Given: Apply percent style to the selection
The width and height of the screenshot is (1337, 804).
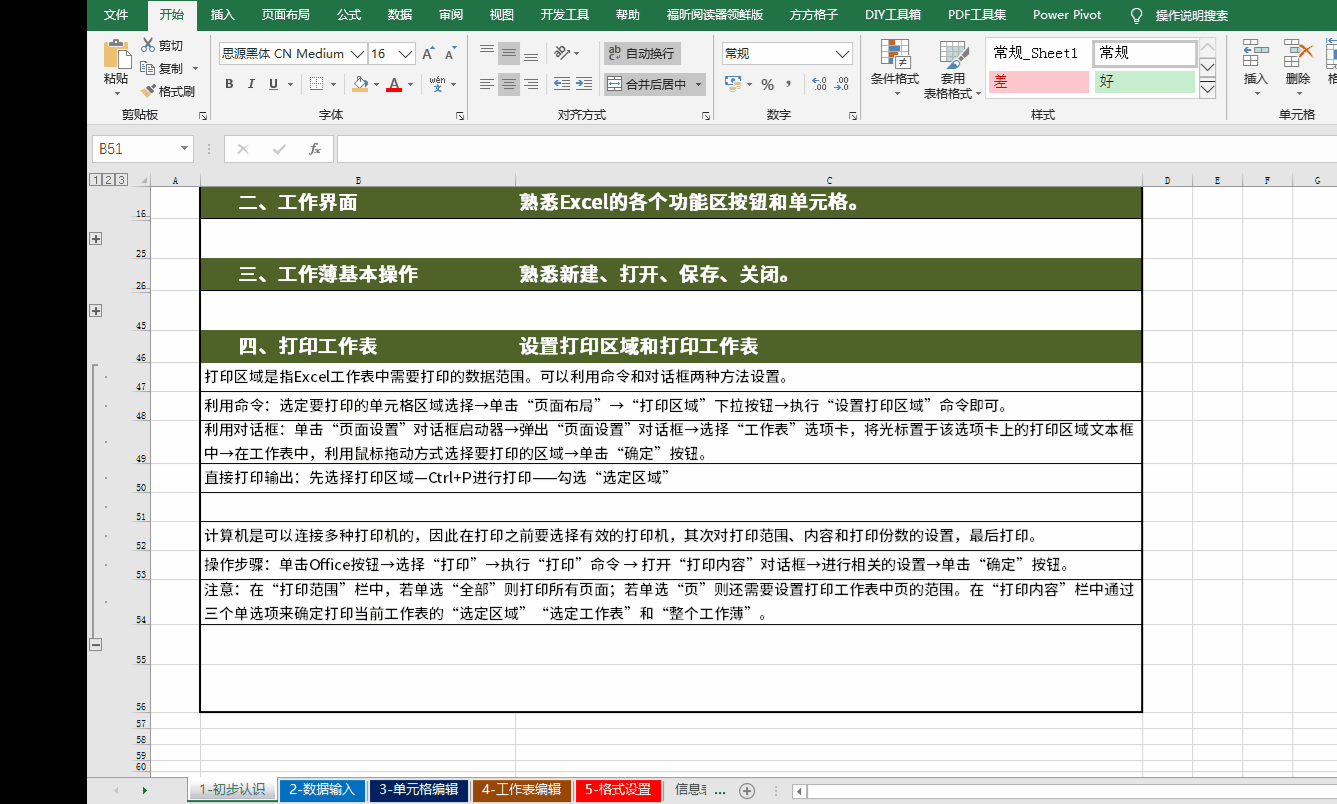Looking at the screenshot, I should coord(768,85).
